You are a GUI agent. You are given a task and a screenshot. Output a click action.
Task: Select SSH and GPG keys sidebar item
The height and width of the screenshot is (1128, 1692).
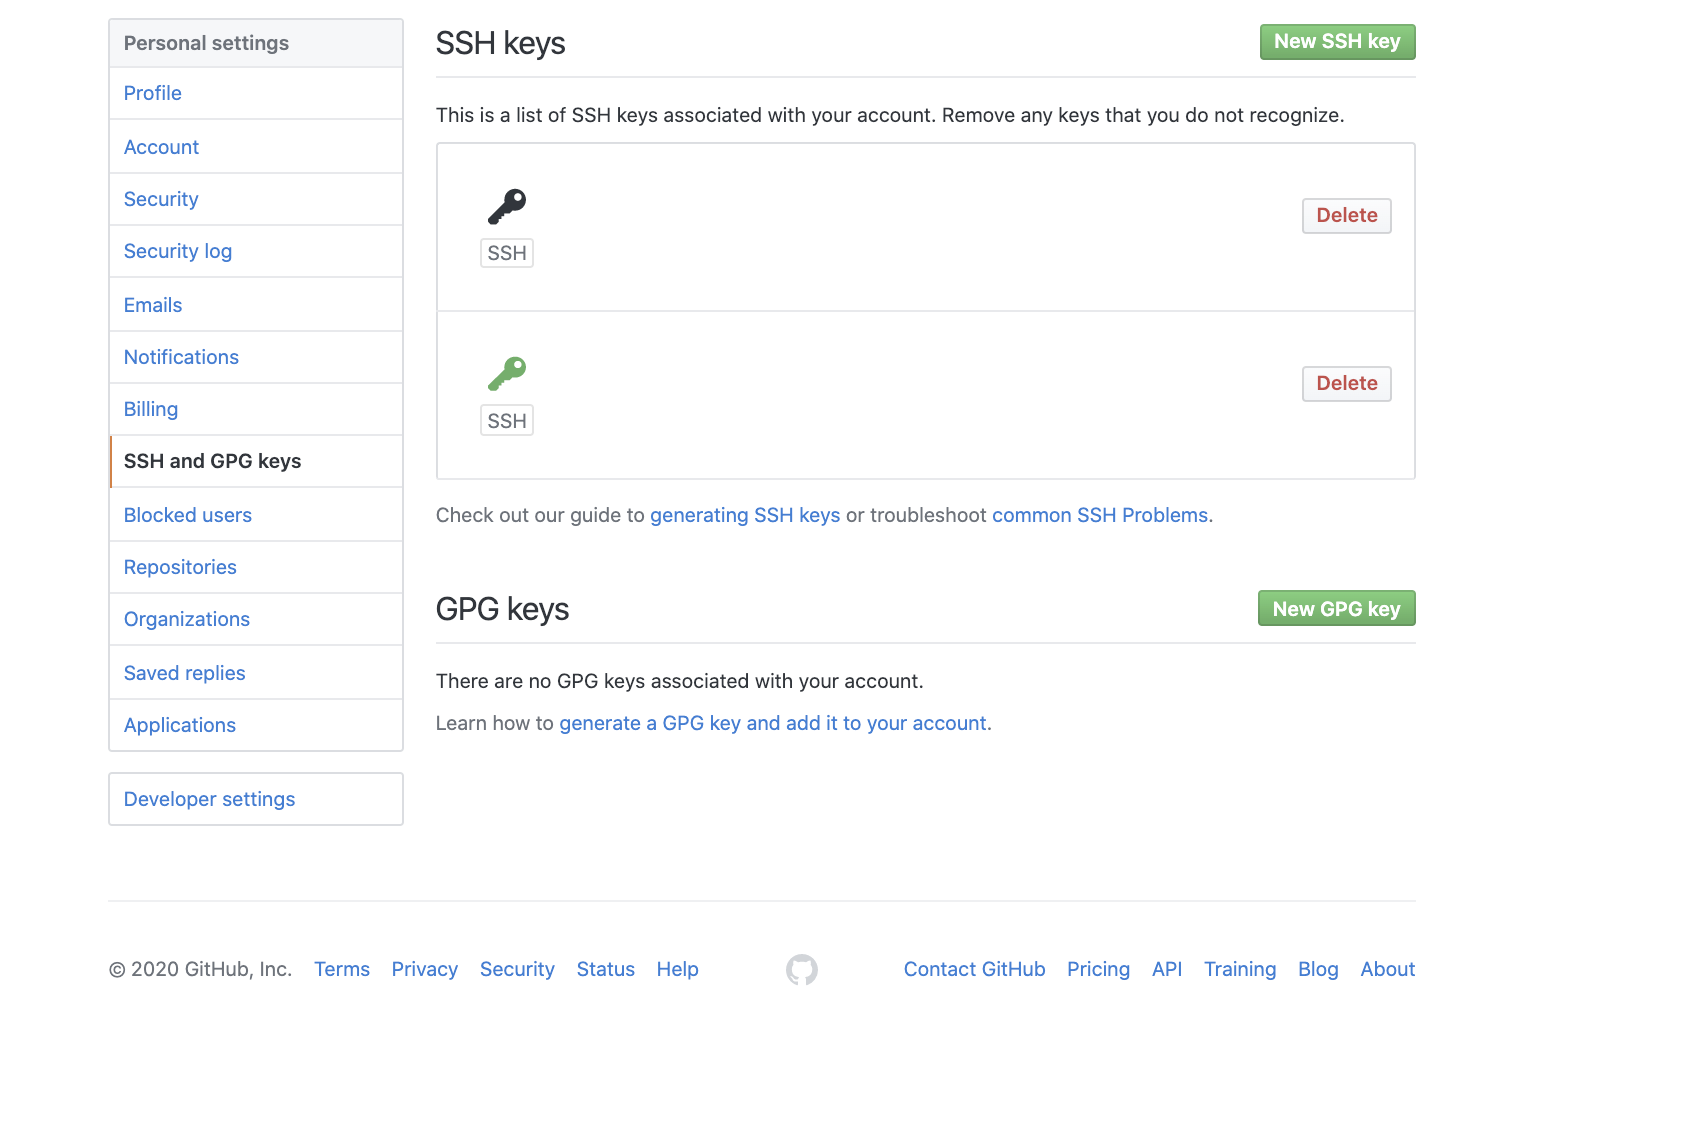click(212, 461)
